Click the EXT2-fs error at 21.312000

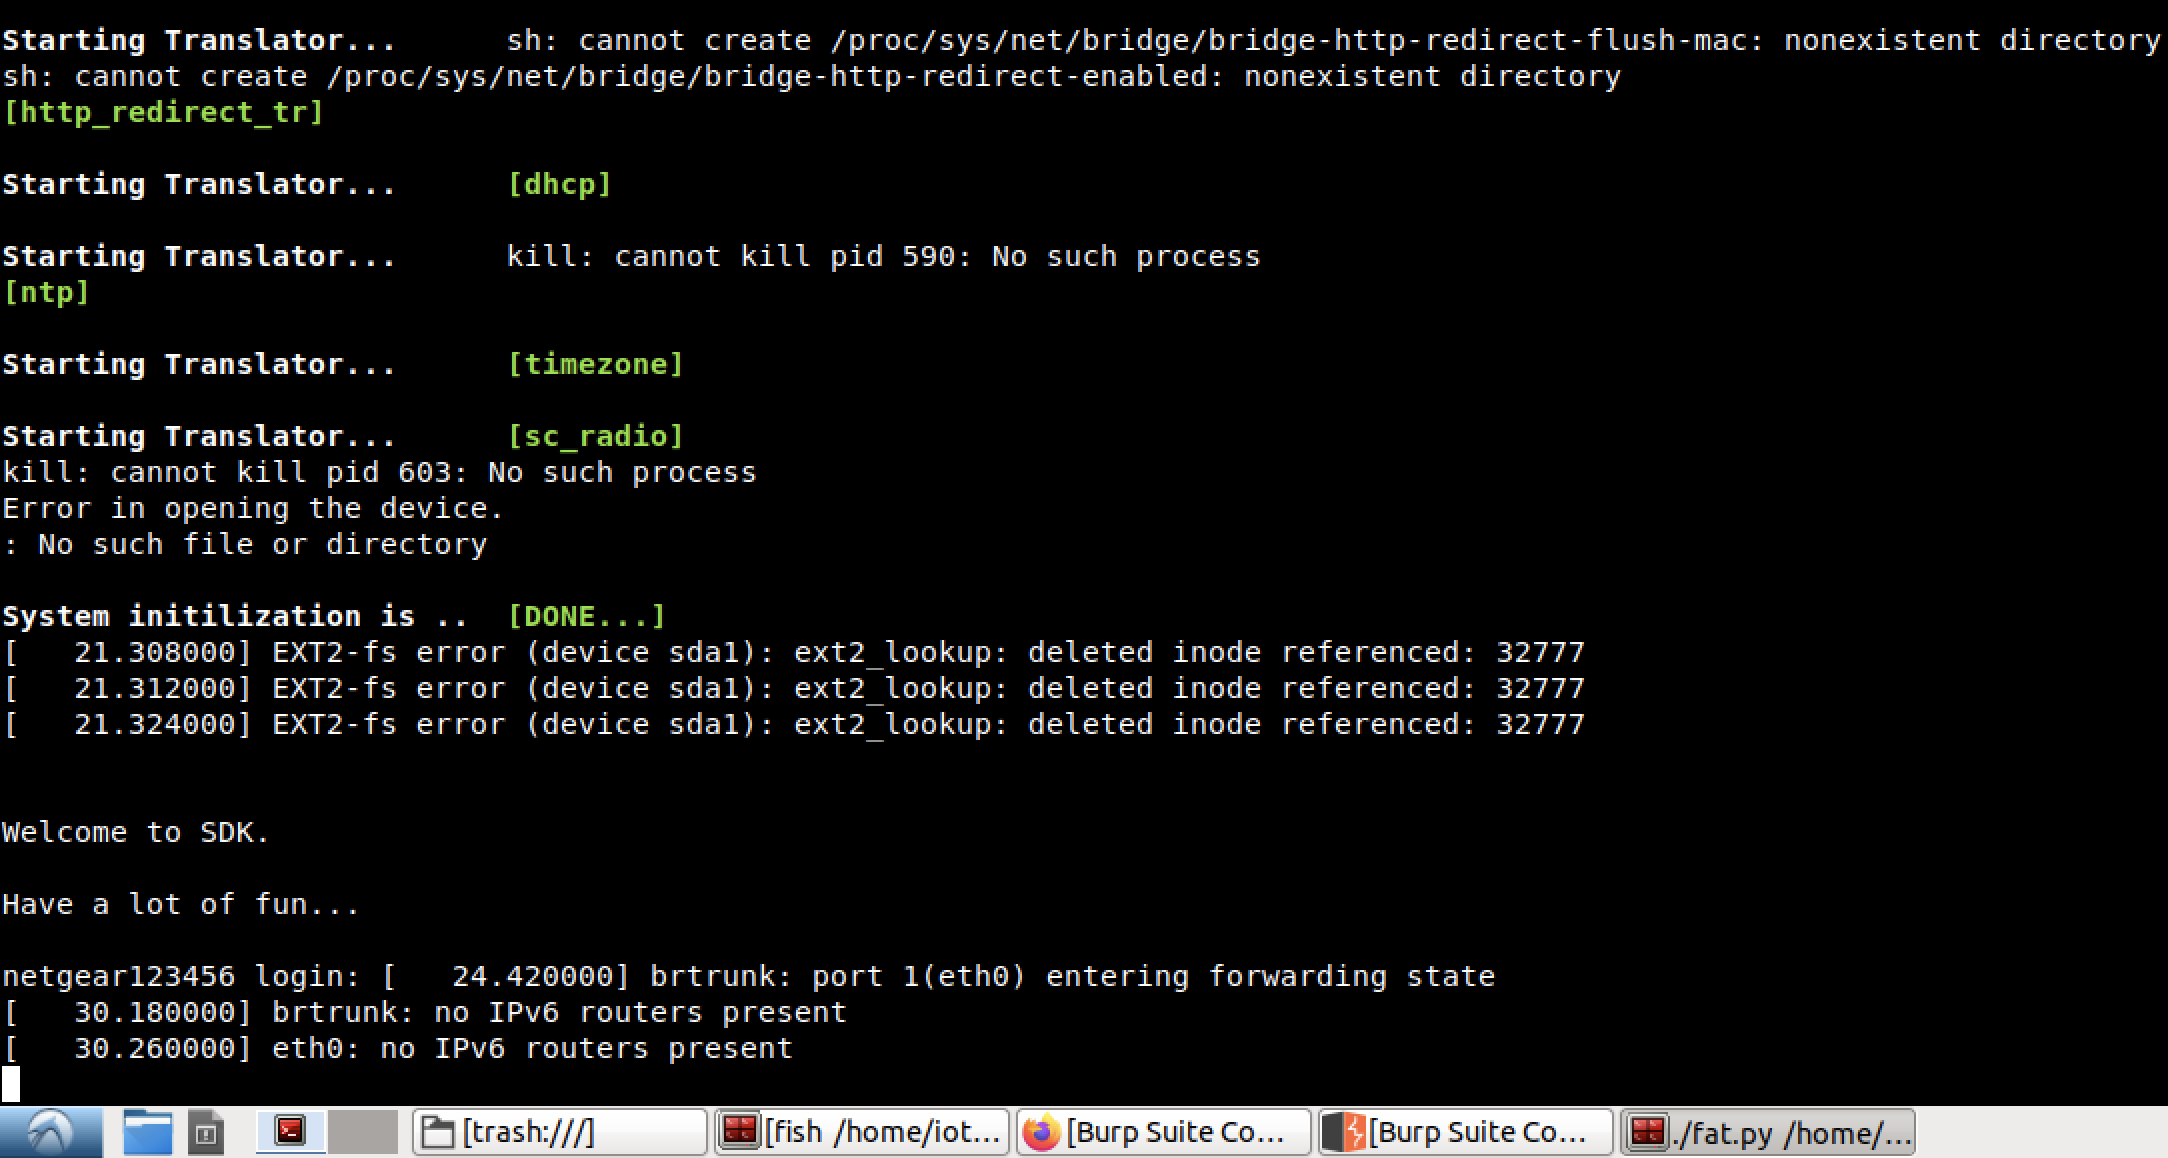point(794,688)
